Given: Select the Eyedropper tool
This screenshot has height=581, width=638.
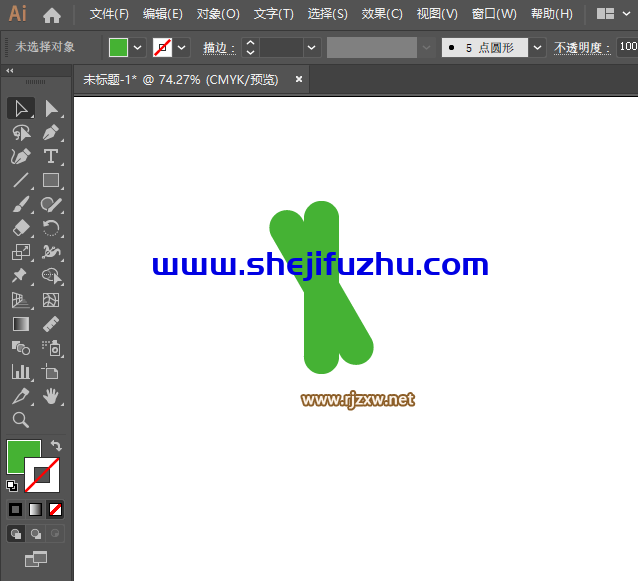Looking at the screenshot, I should [21, 396].
